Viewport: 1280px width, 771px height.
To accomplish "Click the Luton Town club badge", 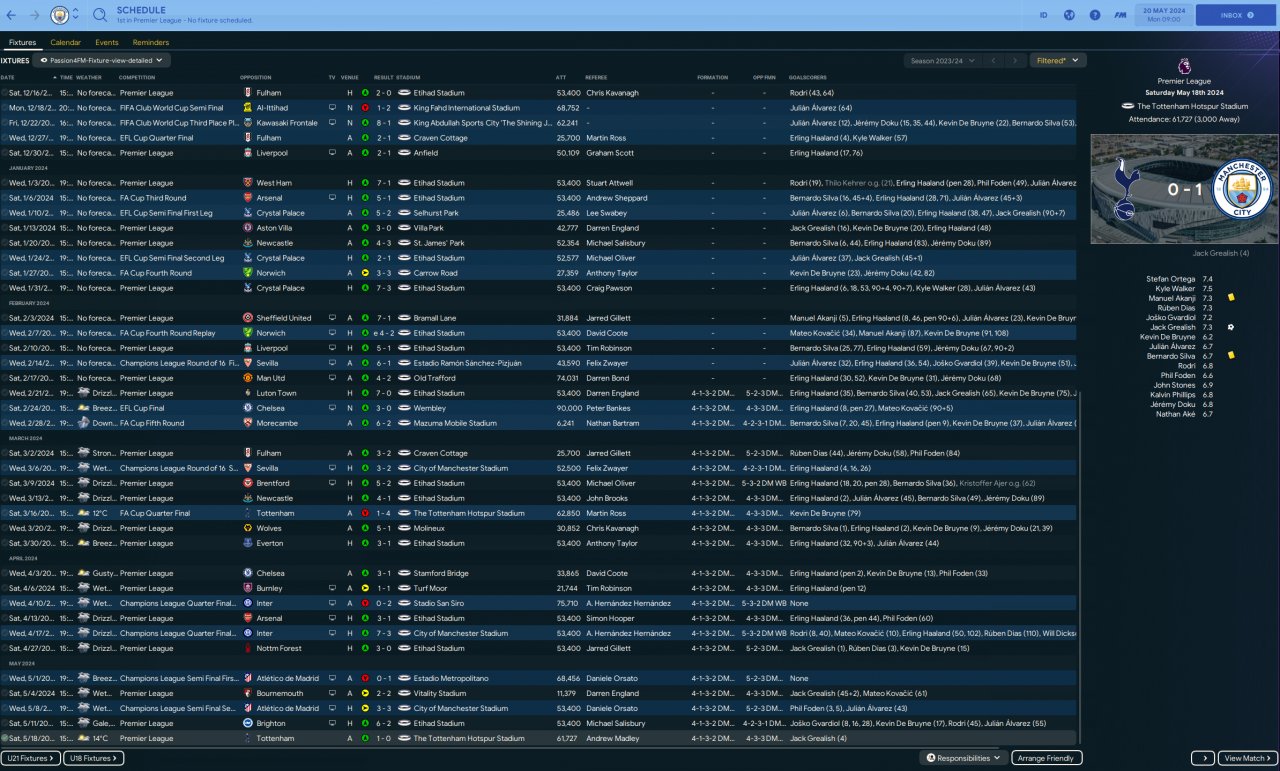I will pos(248,393).
